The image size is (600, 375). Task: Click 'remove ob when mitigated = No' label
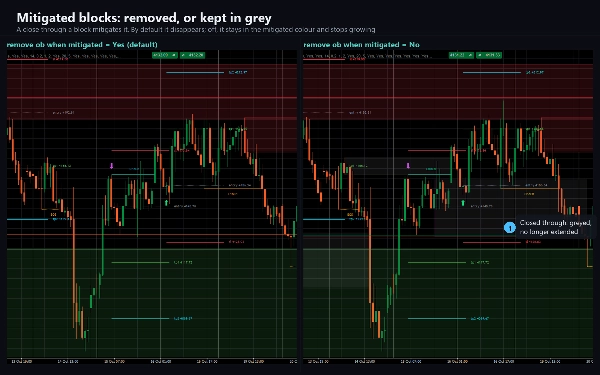361,45
